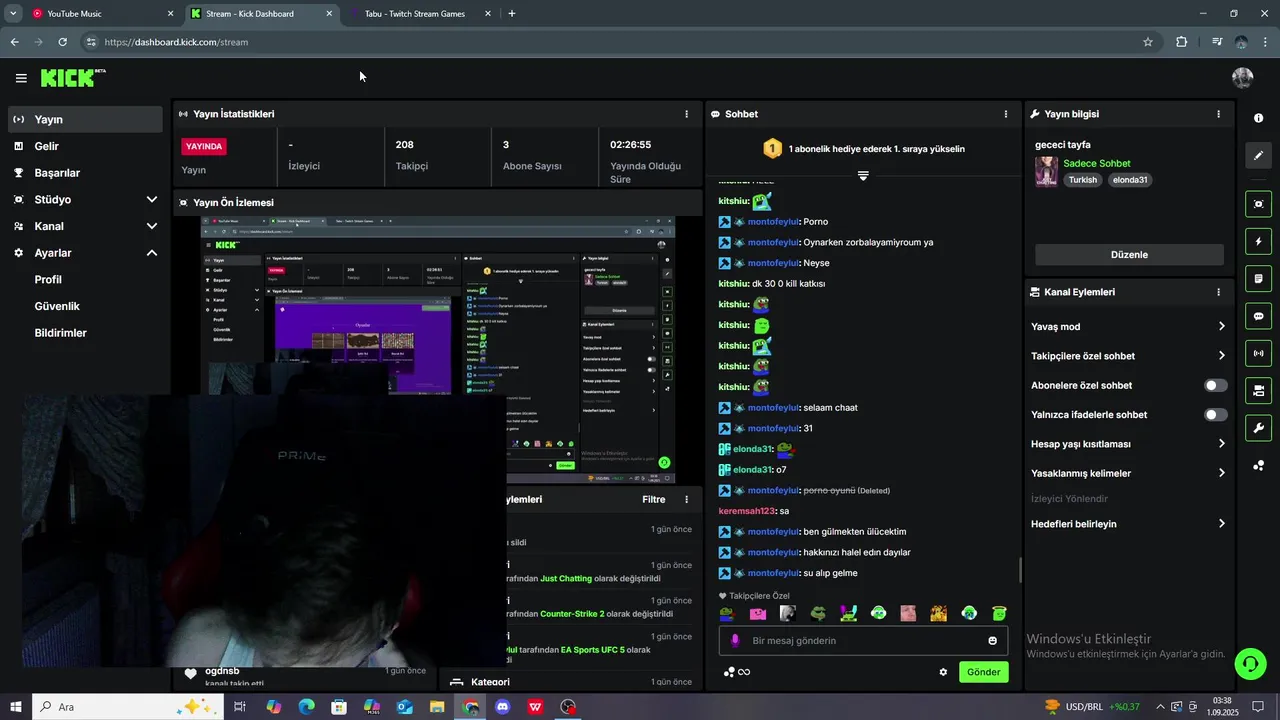
Task: Open the browser extensions puzzle icon
Action: pyautogui.click(x=1182, y=42)
